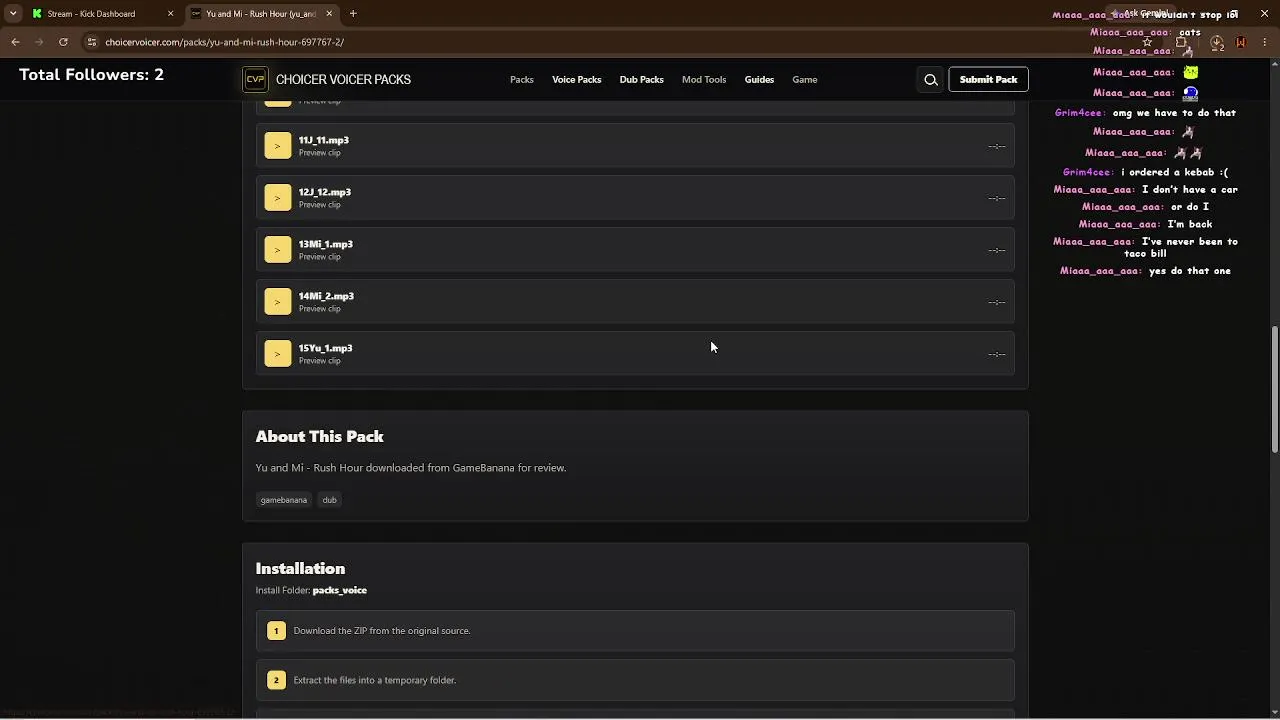Screen dimensions: 1280x720
Task: Play the 13Mi_1.mp3 preview clip
Action: pos(278,250)
